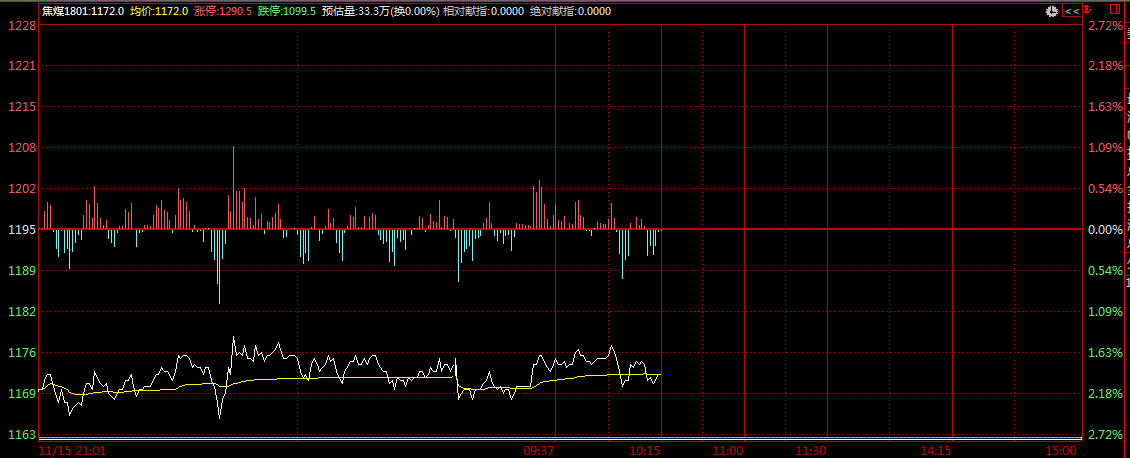Viewport: 1130px width, 458px height.
Task: Click the 09:37 time axis label
Action: (x=538, y=450)
